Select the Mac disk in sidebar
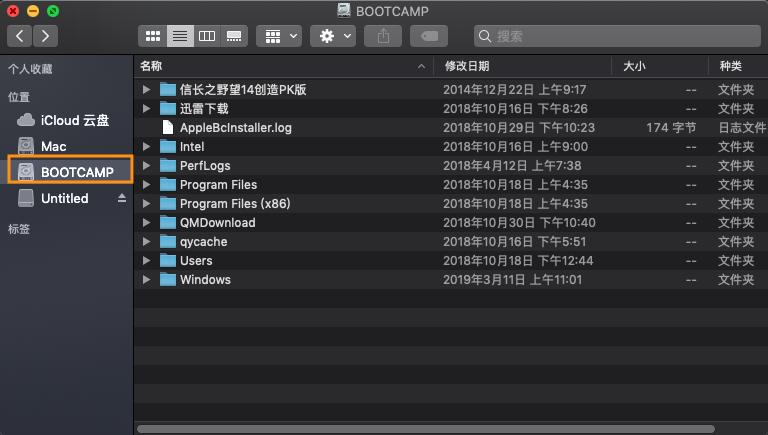This screenshot has width=768, height=435. pyautogui.click(x=69, y=146)
